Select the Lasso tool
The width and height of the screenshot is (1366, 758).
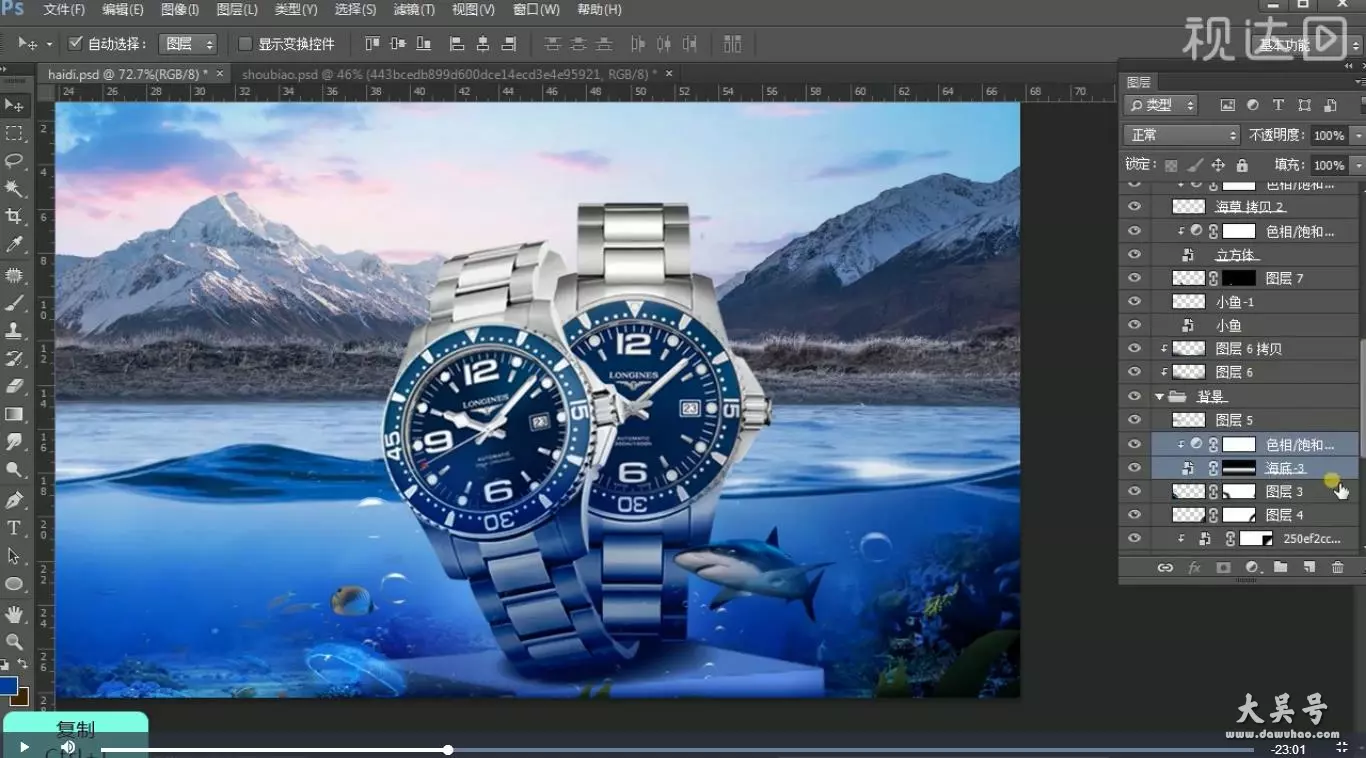click(14, 161)
